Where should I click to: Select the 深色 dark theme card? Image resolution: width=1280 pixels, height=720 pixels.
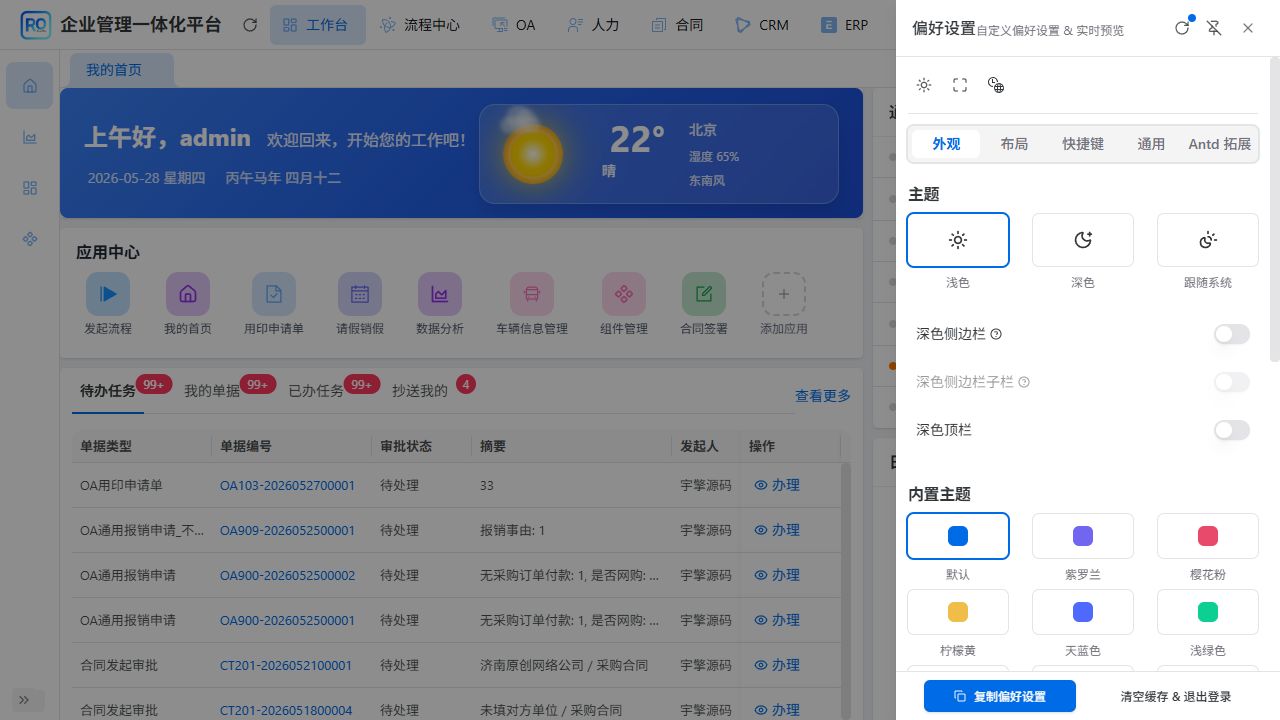pyautogui.click(x=1083, y=240)
